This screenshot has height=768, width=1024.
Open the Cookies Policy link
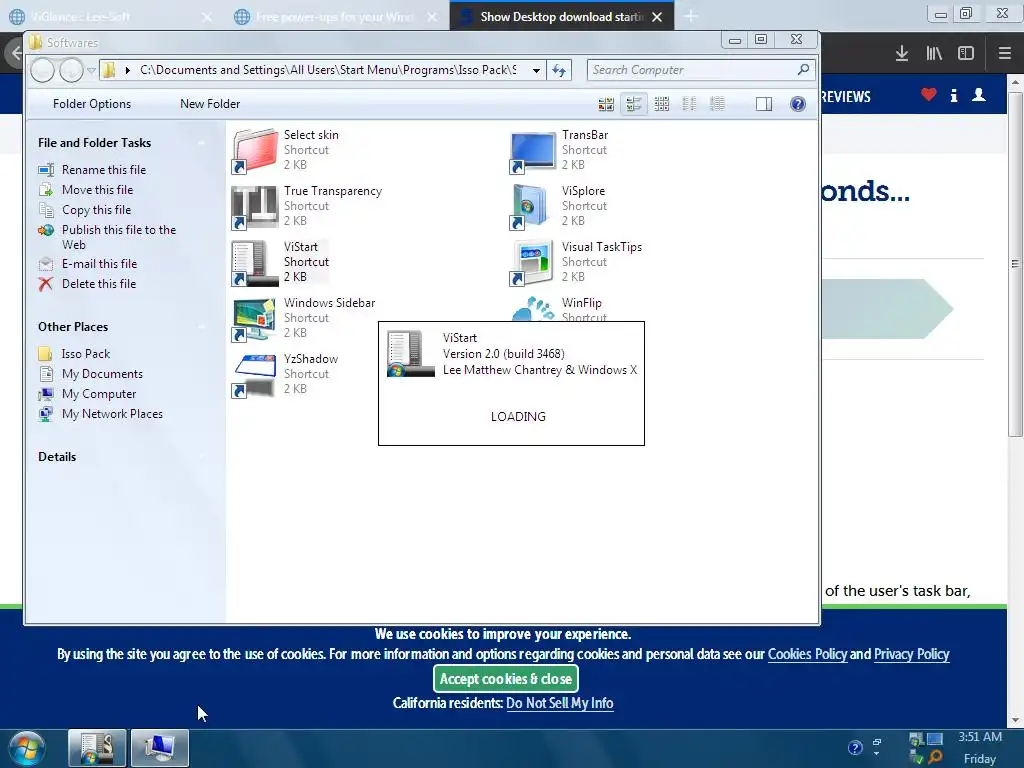click(x=807, y=654)
